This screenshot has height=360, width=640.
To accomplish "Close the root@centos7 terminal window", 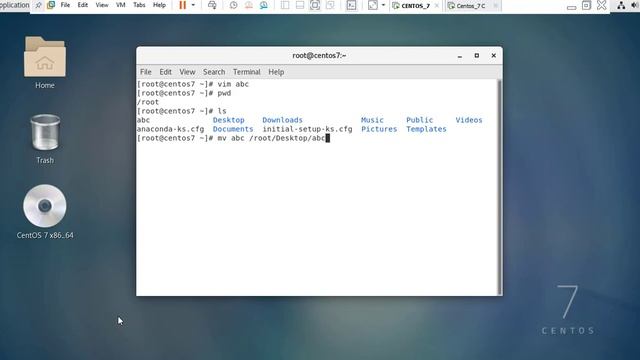I will tap(493, 56).
